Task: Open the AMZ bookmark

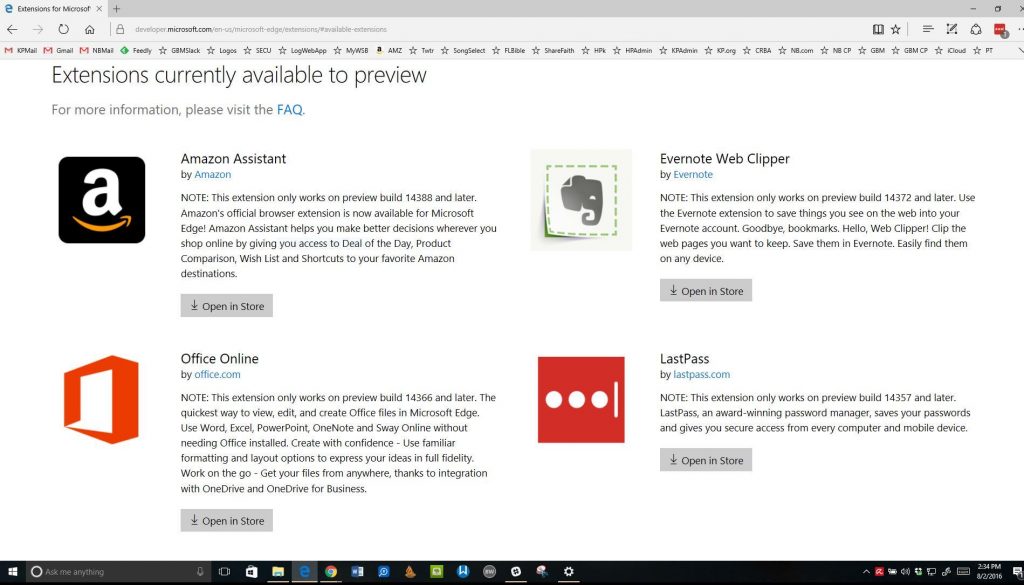Action: pyautogui.click(x=389, y=50)
